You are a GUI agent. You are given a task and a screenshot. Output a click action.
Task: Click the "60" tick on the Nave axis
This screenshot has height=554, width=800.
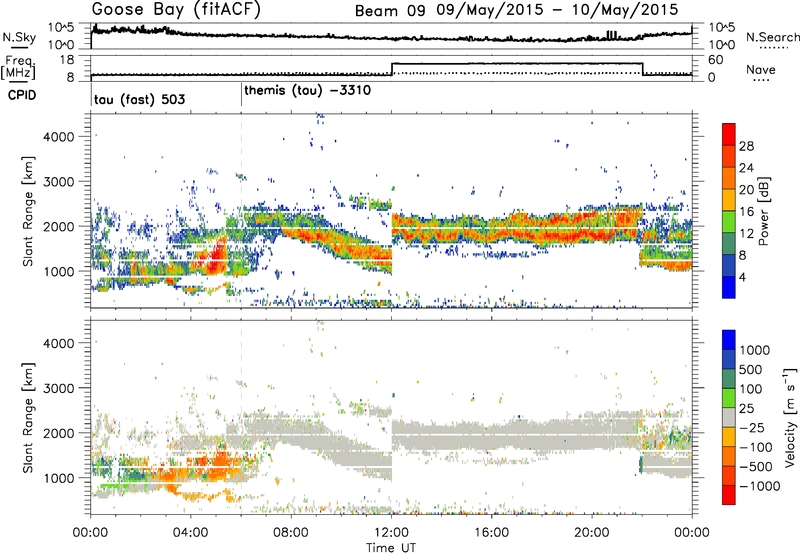(716, 60)
